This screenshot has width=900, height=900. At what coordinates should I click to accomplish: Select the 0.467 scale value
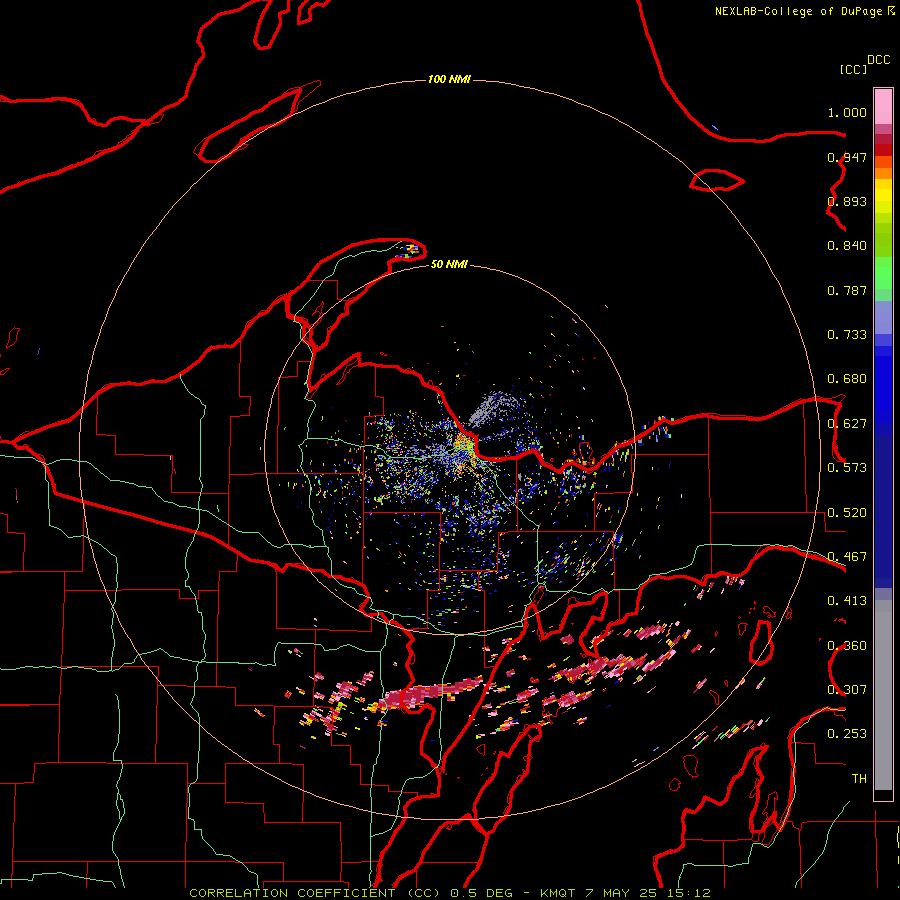[x=847, y=557]
